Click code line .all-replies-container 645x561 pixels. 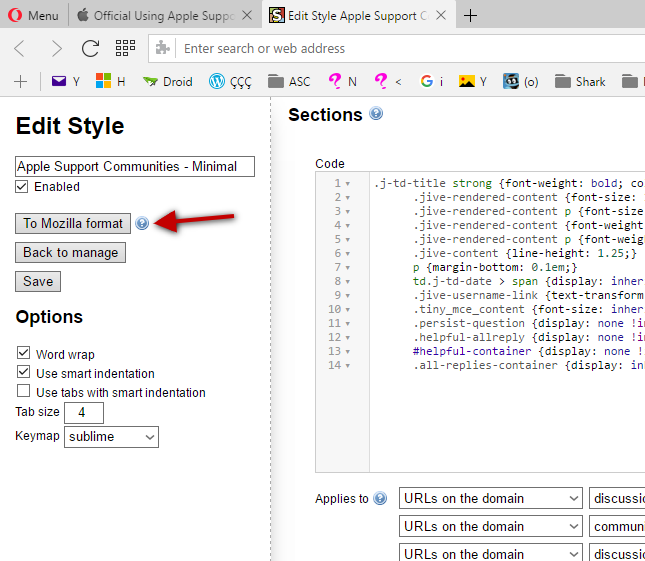point(529,365)
